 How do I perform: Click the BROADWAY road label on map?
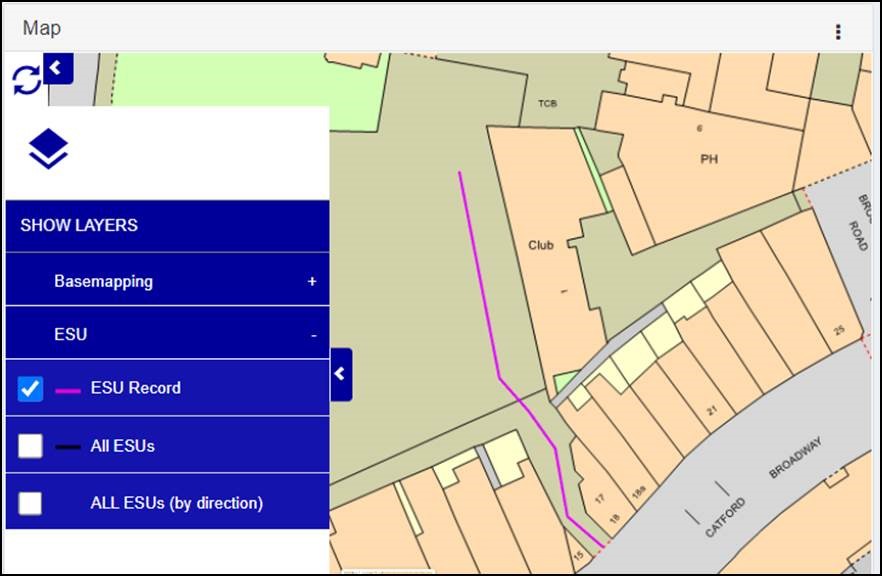(795, 458)
